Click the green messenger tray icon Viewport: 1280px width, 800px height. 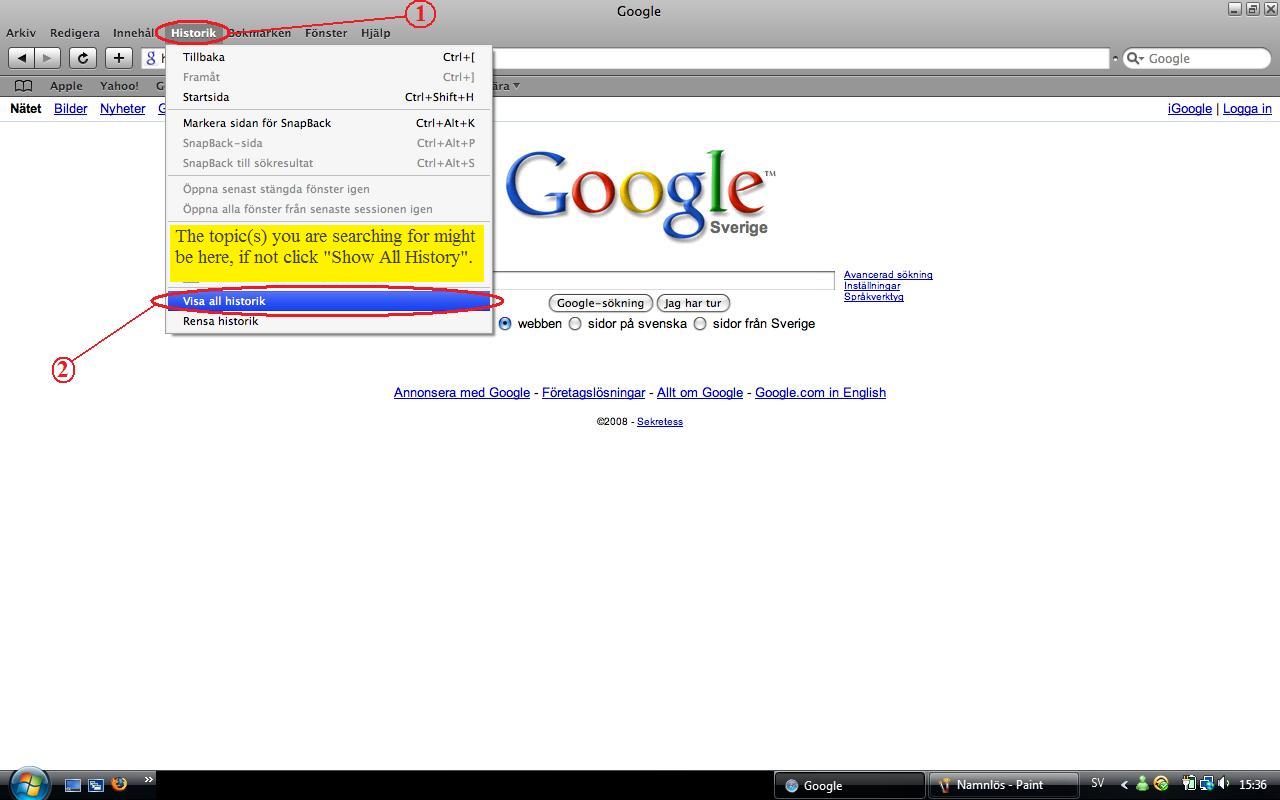click(1141, 784)
